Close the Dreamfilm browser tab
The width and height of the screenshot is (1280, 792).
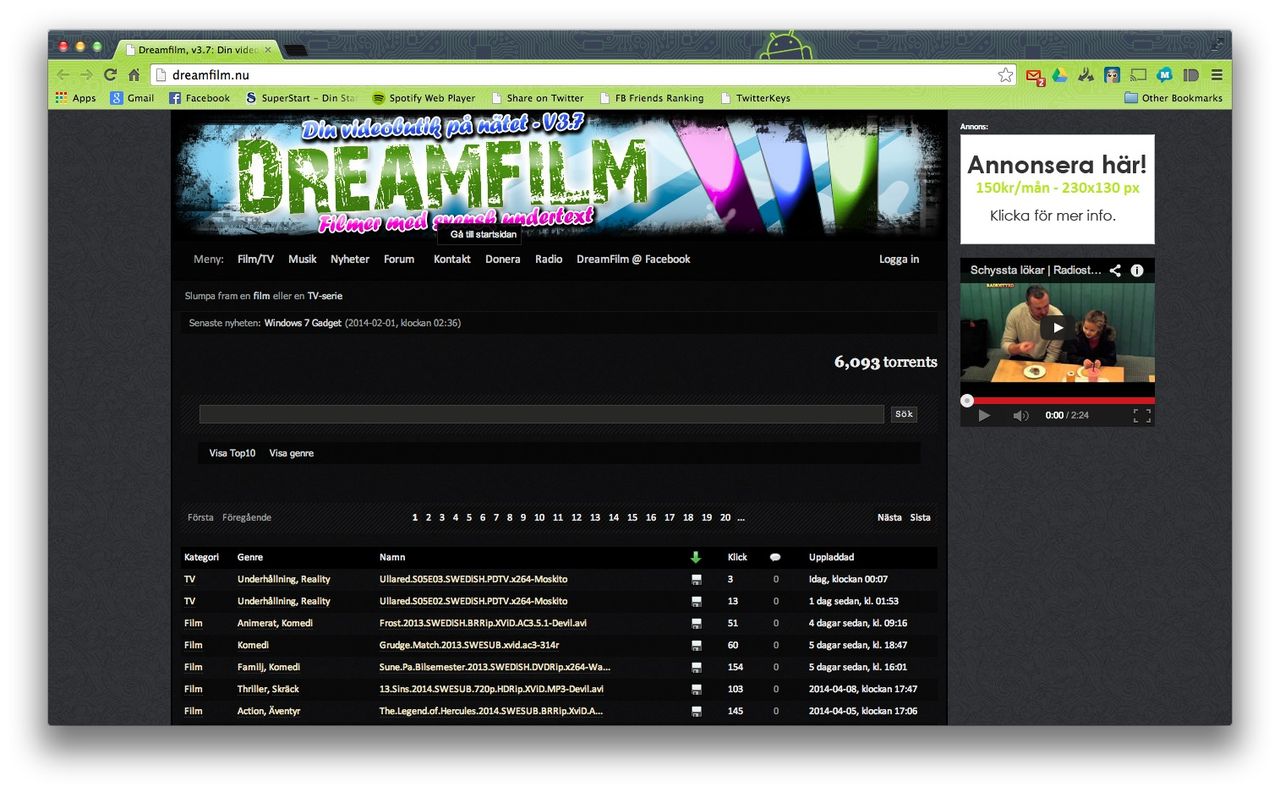tap(268, 49)
